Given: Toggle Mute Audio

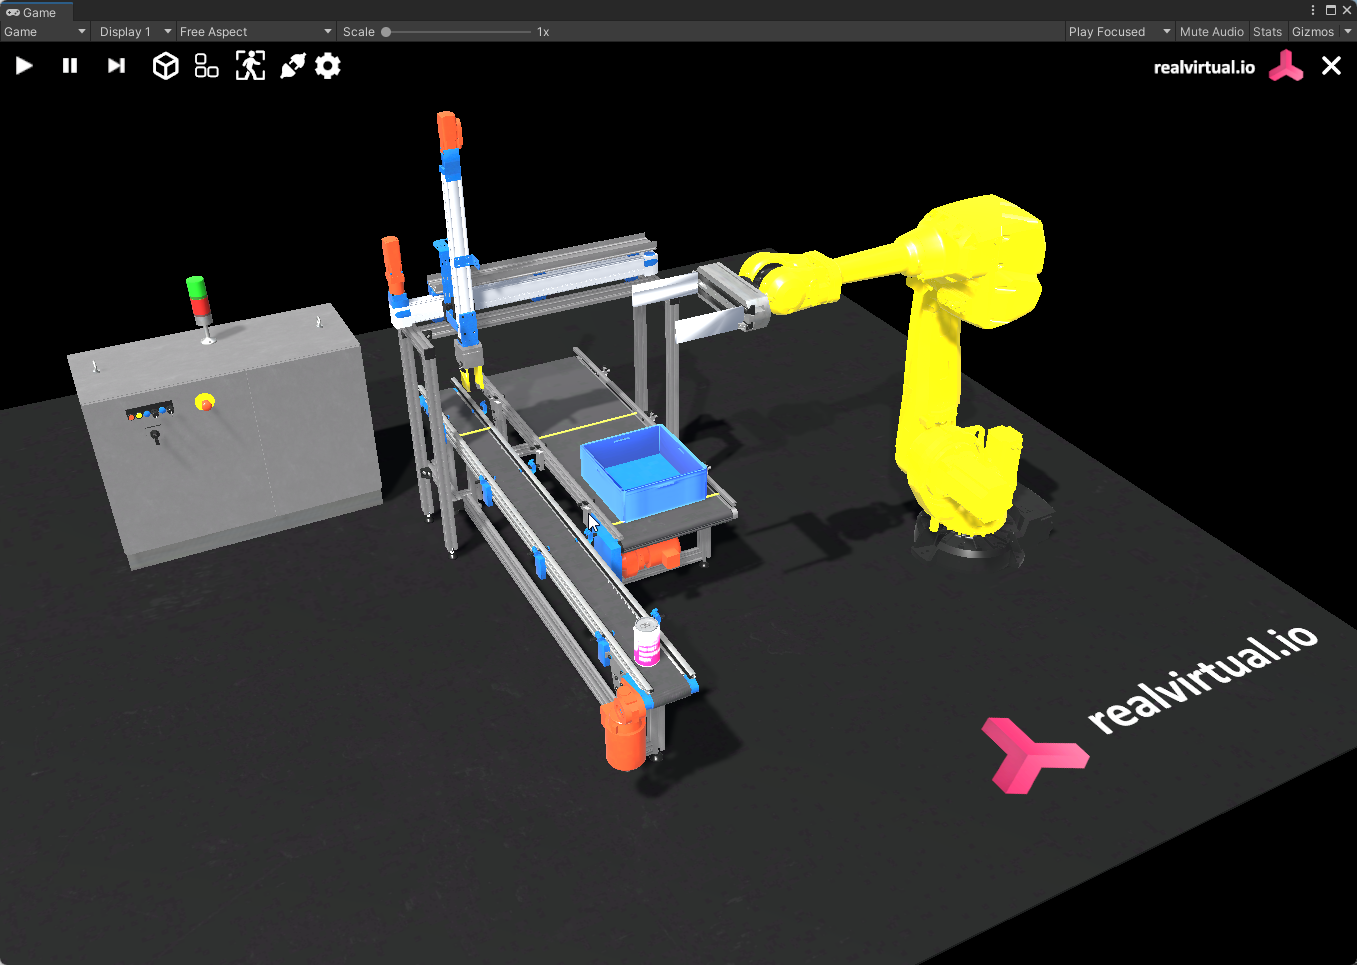Looking at the screenshot, I should [x=1211, y=32].
